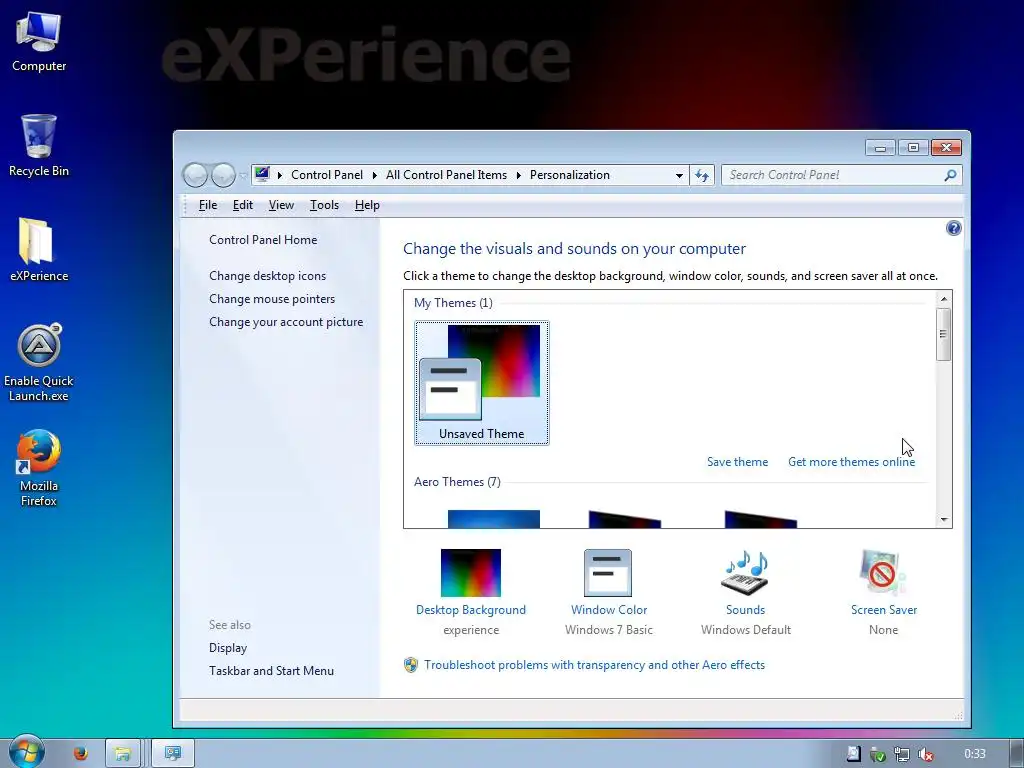Select the Recycle Bin desktop icon
The width and height of the screenshot is (1024, 768).
point(39,146)
